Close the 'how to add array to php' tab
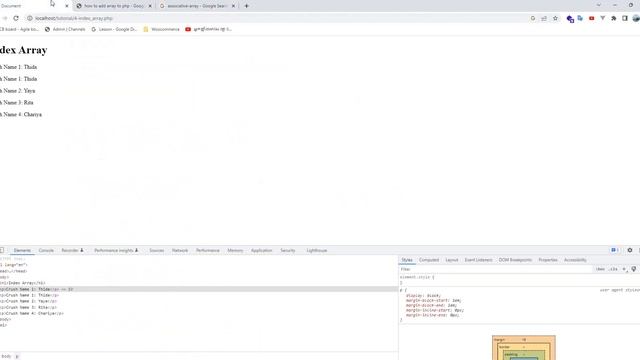This screenshot has height=360, width=640. (150, 6)
